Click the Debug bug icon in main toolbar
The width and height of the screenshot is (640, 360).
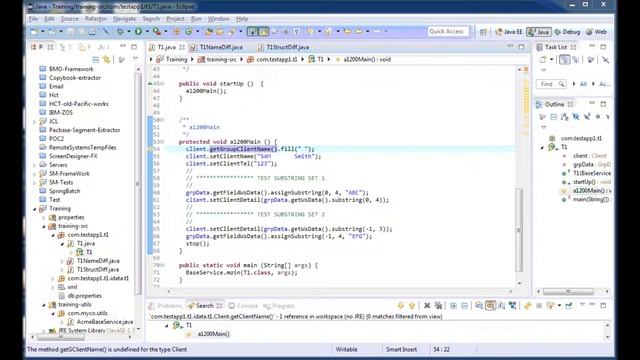click(x=120, y=31)
